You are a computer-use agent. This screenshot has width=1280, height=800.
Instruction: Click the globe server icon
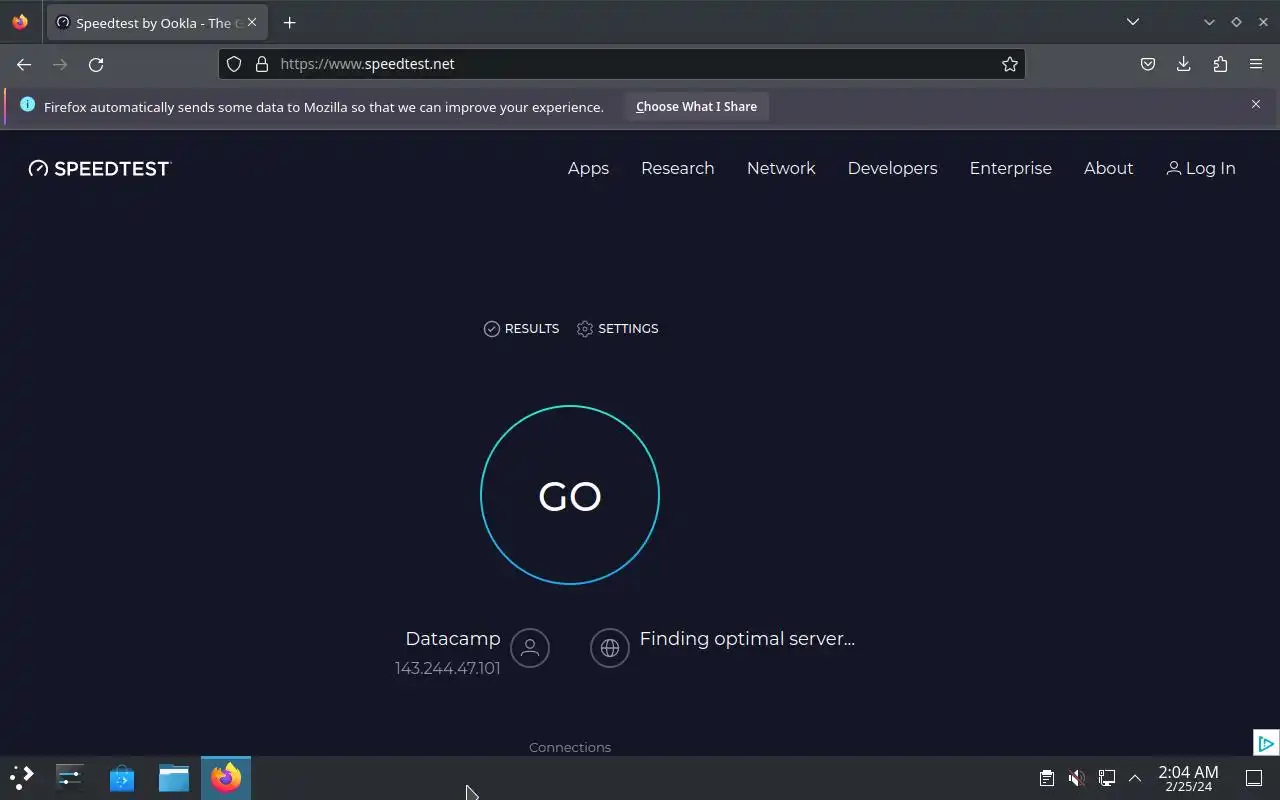(610, 648)
